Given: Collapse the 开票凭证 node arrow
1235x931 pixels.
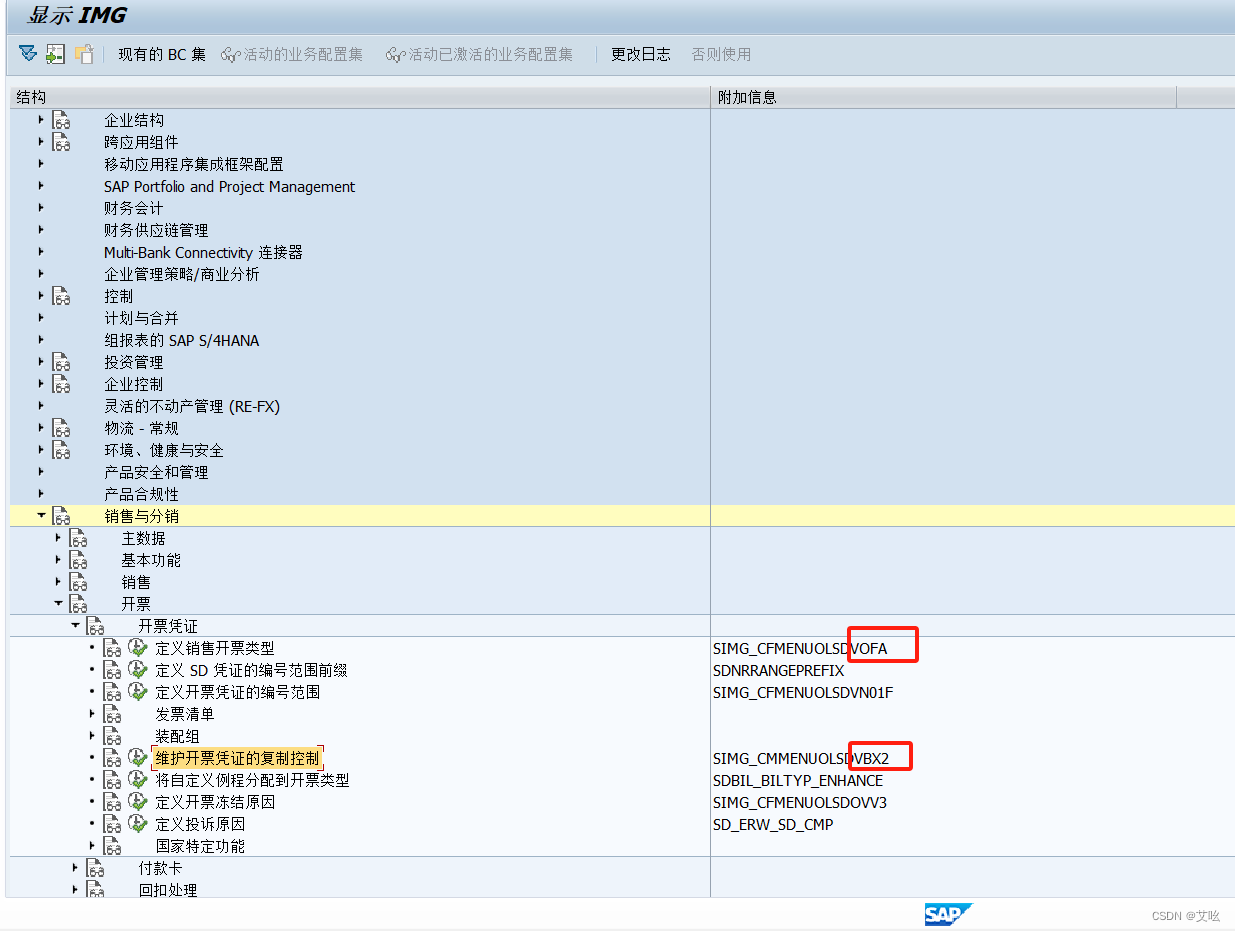Looking at the screenshot, I should pos(75,625).
